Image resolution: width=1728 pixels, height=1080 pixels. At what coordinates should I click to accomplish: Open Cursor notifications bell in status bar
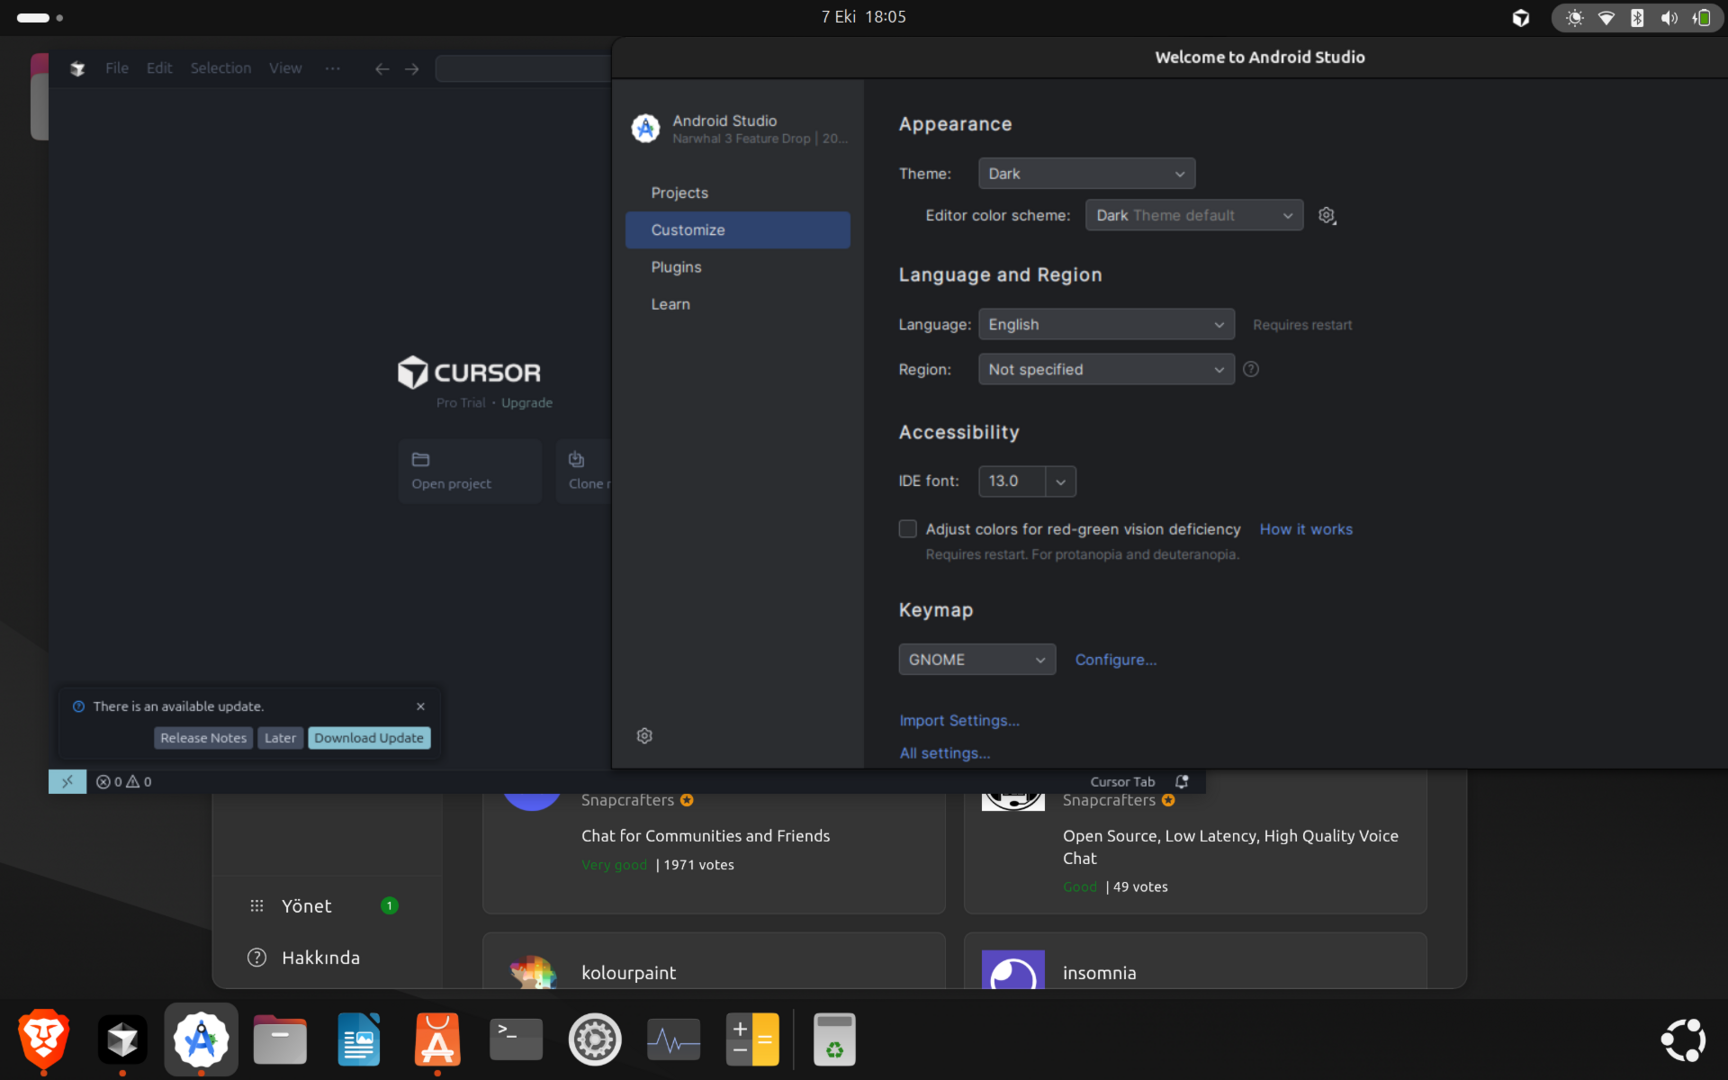(1182, 782)
